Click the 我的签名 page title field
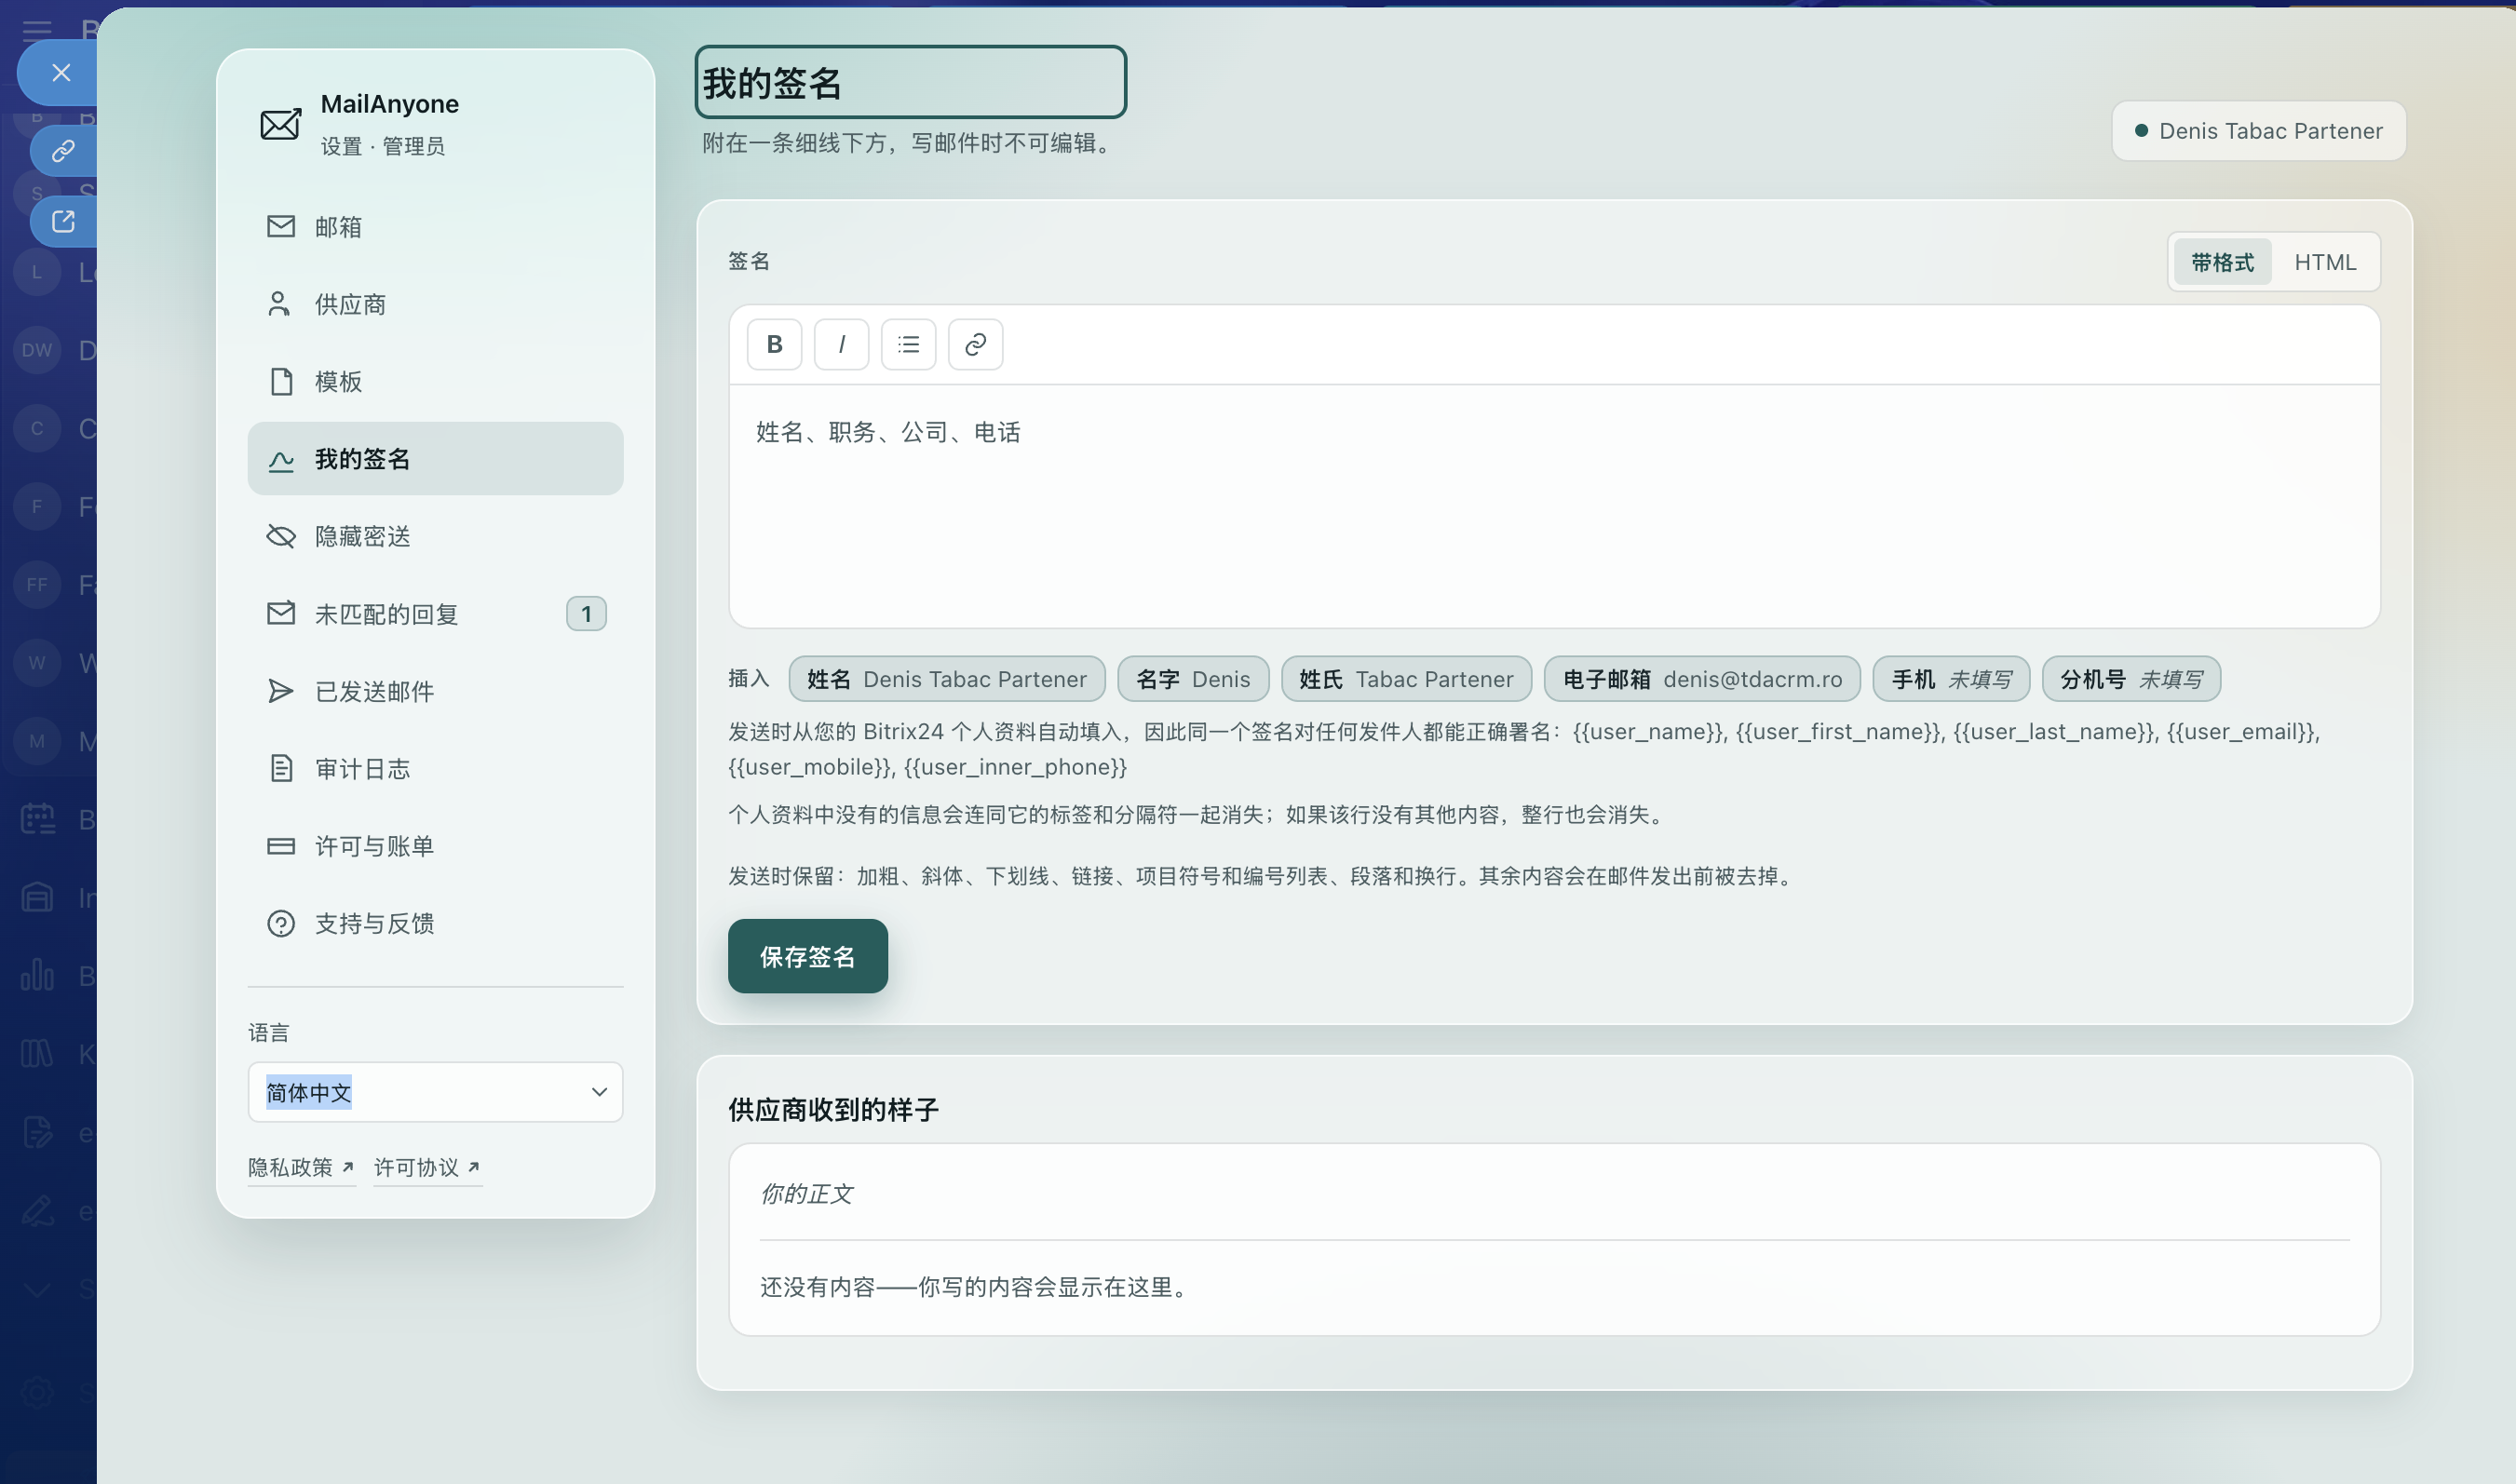This screenshot has width=2516, height=1484. (910, 82)
